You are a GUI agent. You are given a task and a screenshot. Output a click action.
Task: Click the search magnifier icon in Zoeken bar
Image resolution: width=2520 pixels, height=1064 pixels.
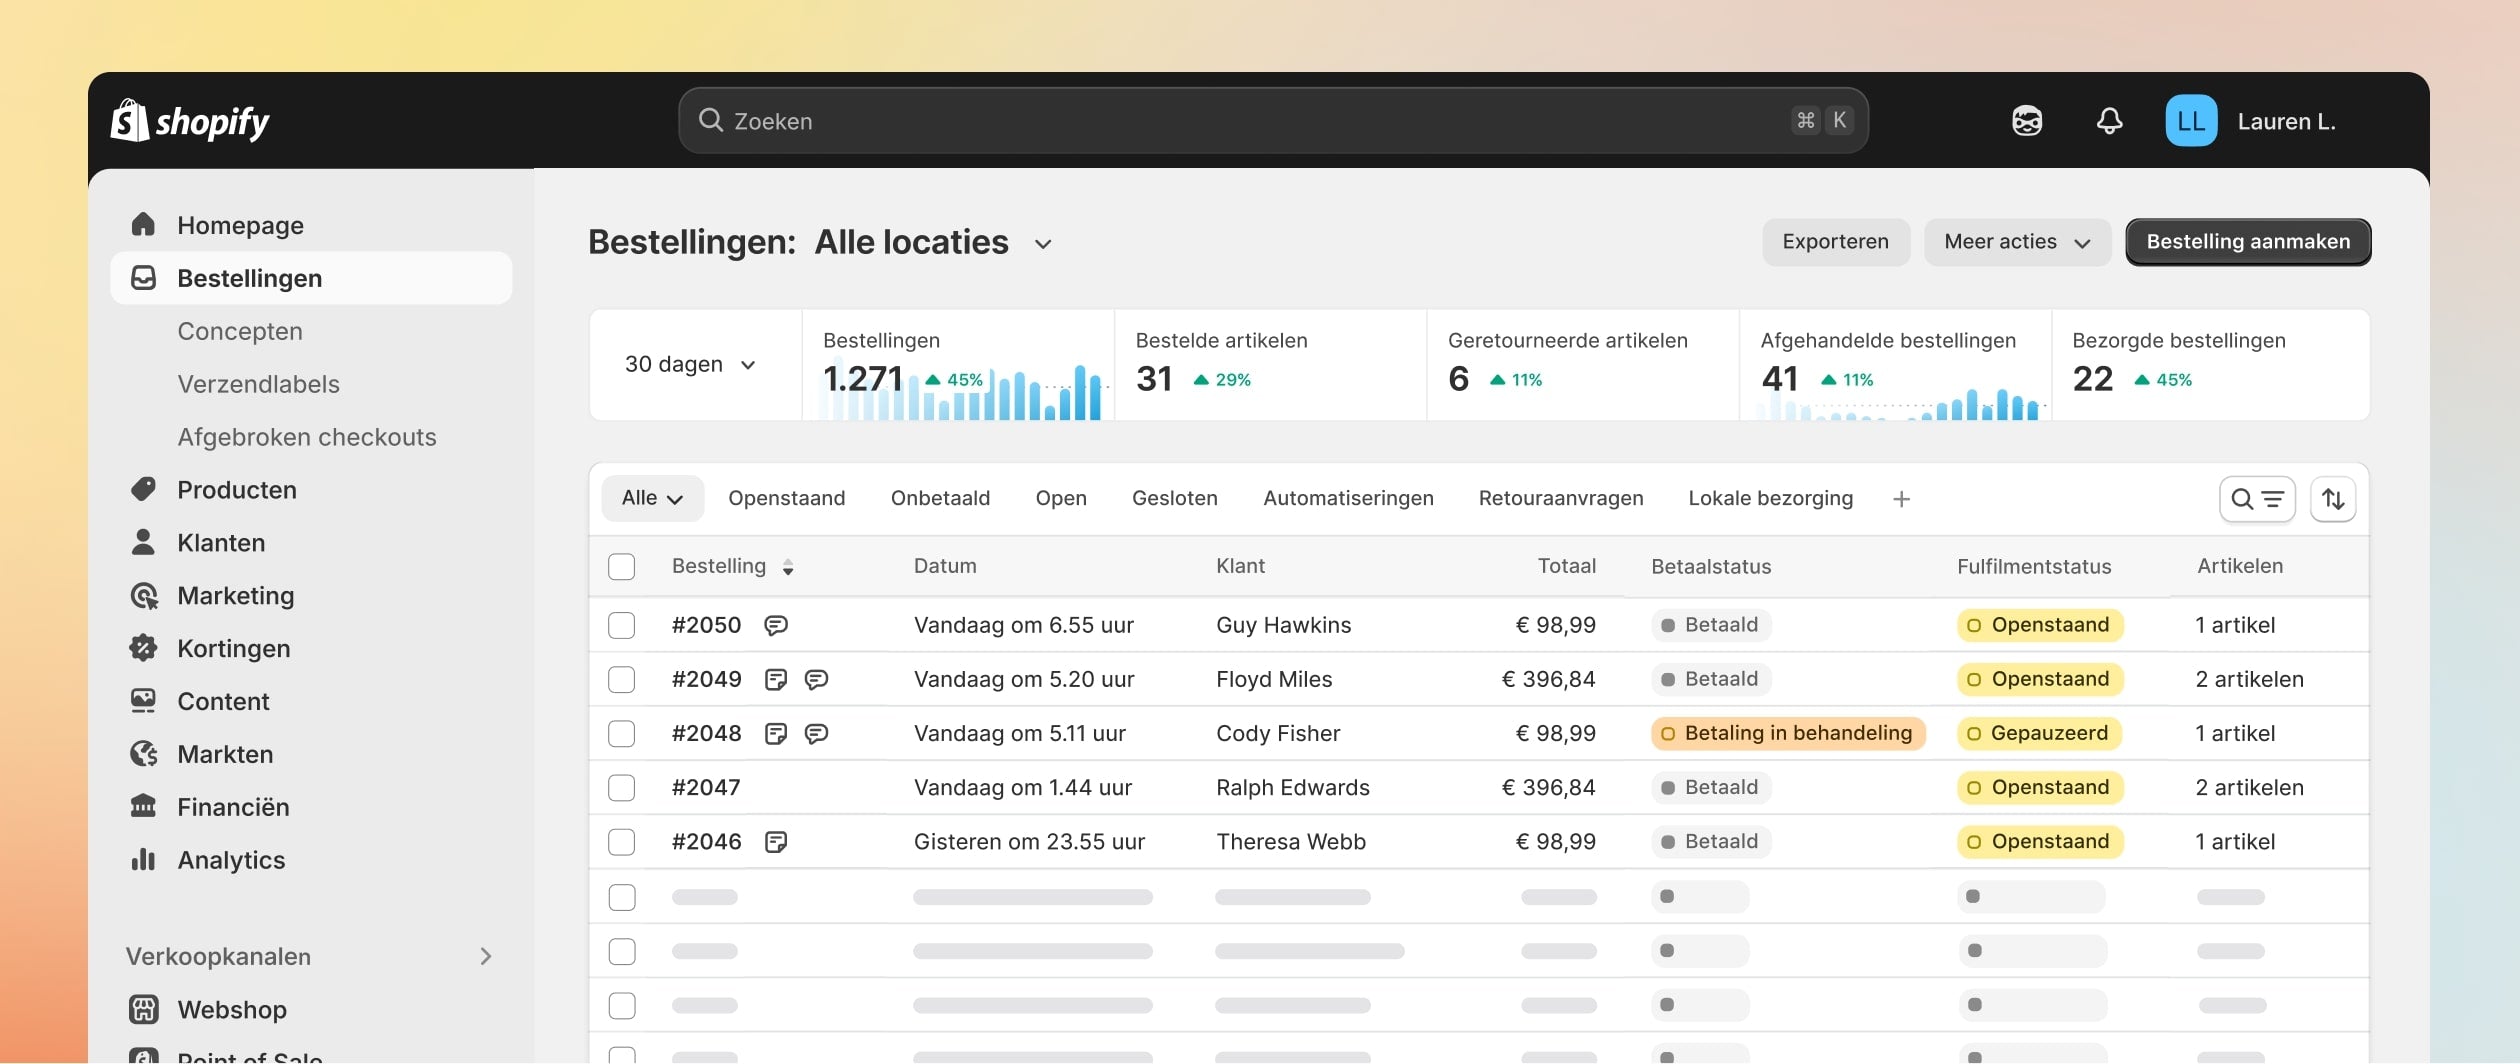[711, 120]
